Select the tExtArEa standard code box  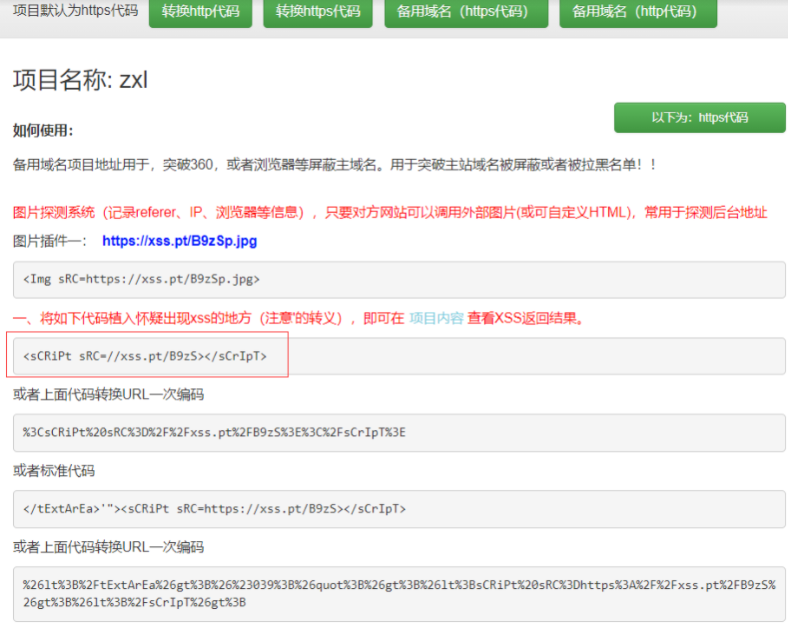[399, 509]
